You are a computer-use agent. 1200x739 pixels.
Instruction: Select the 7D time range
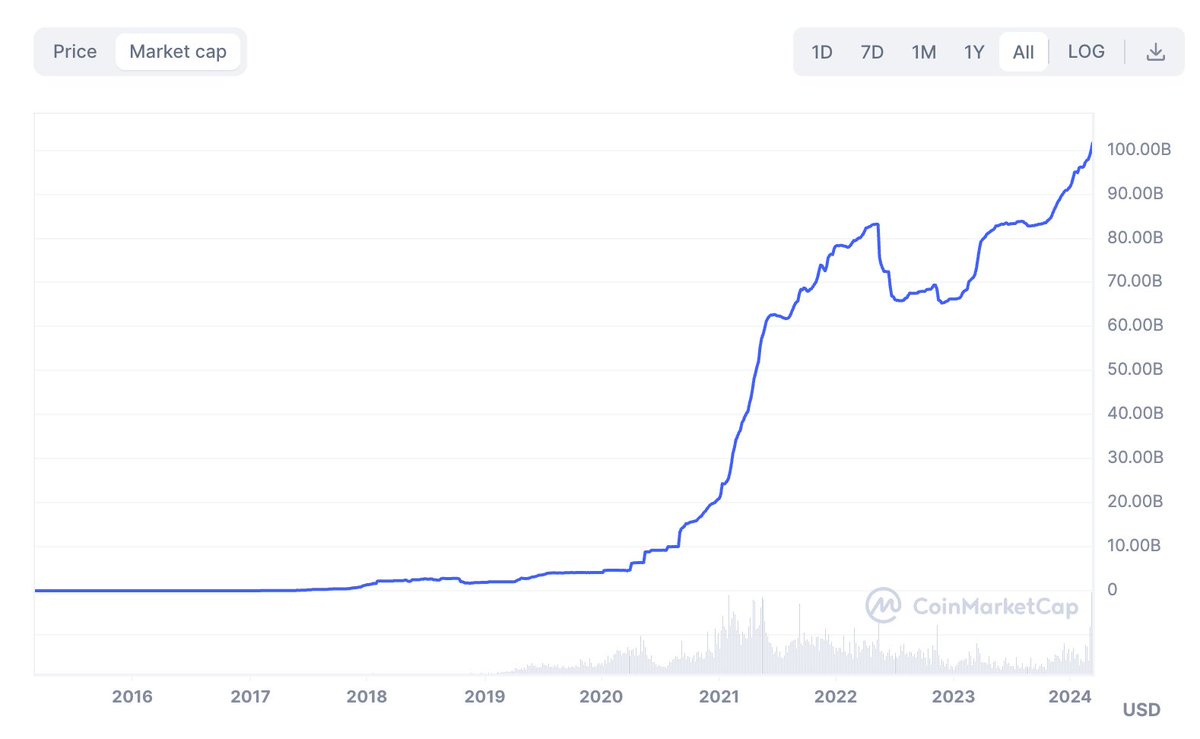[x=872, y=51]
